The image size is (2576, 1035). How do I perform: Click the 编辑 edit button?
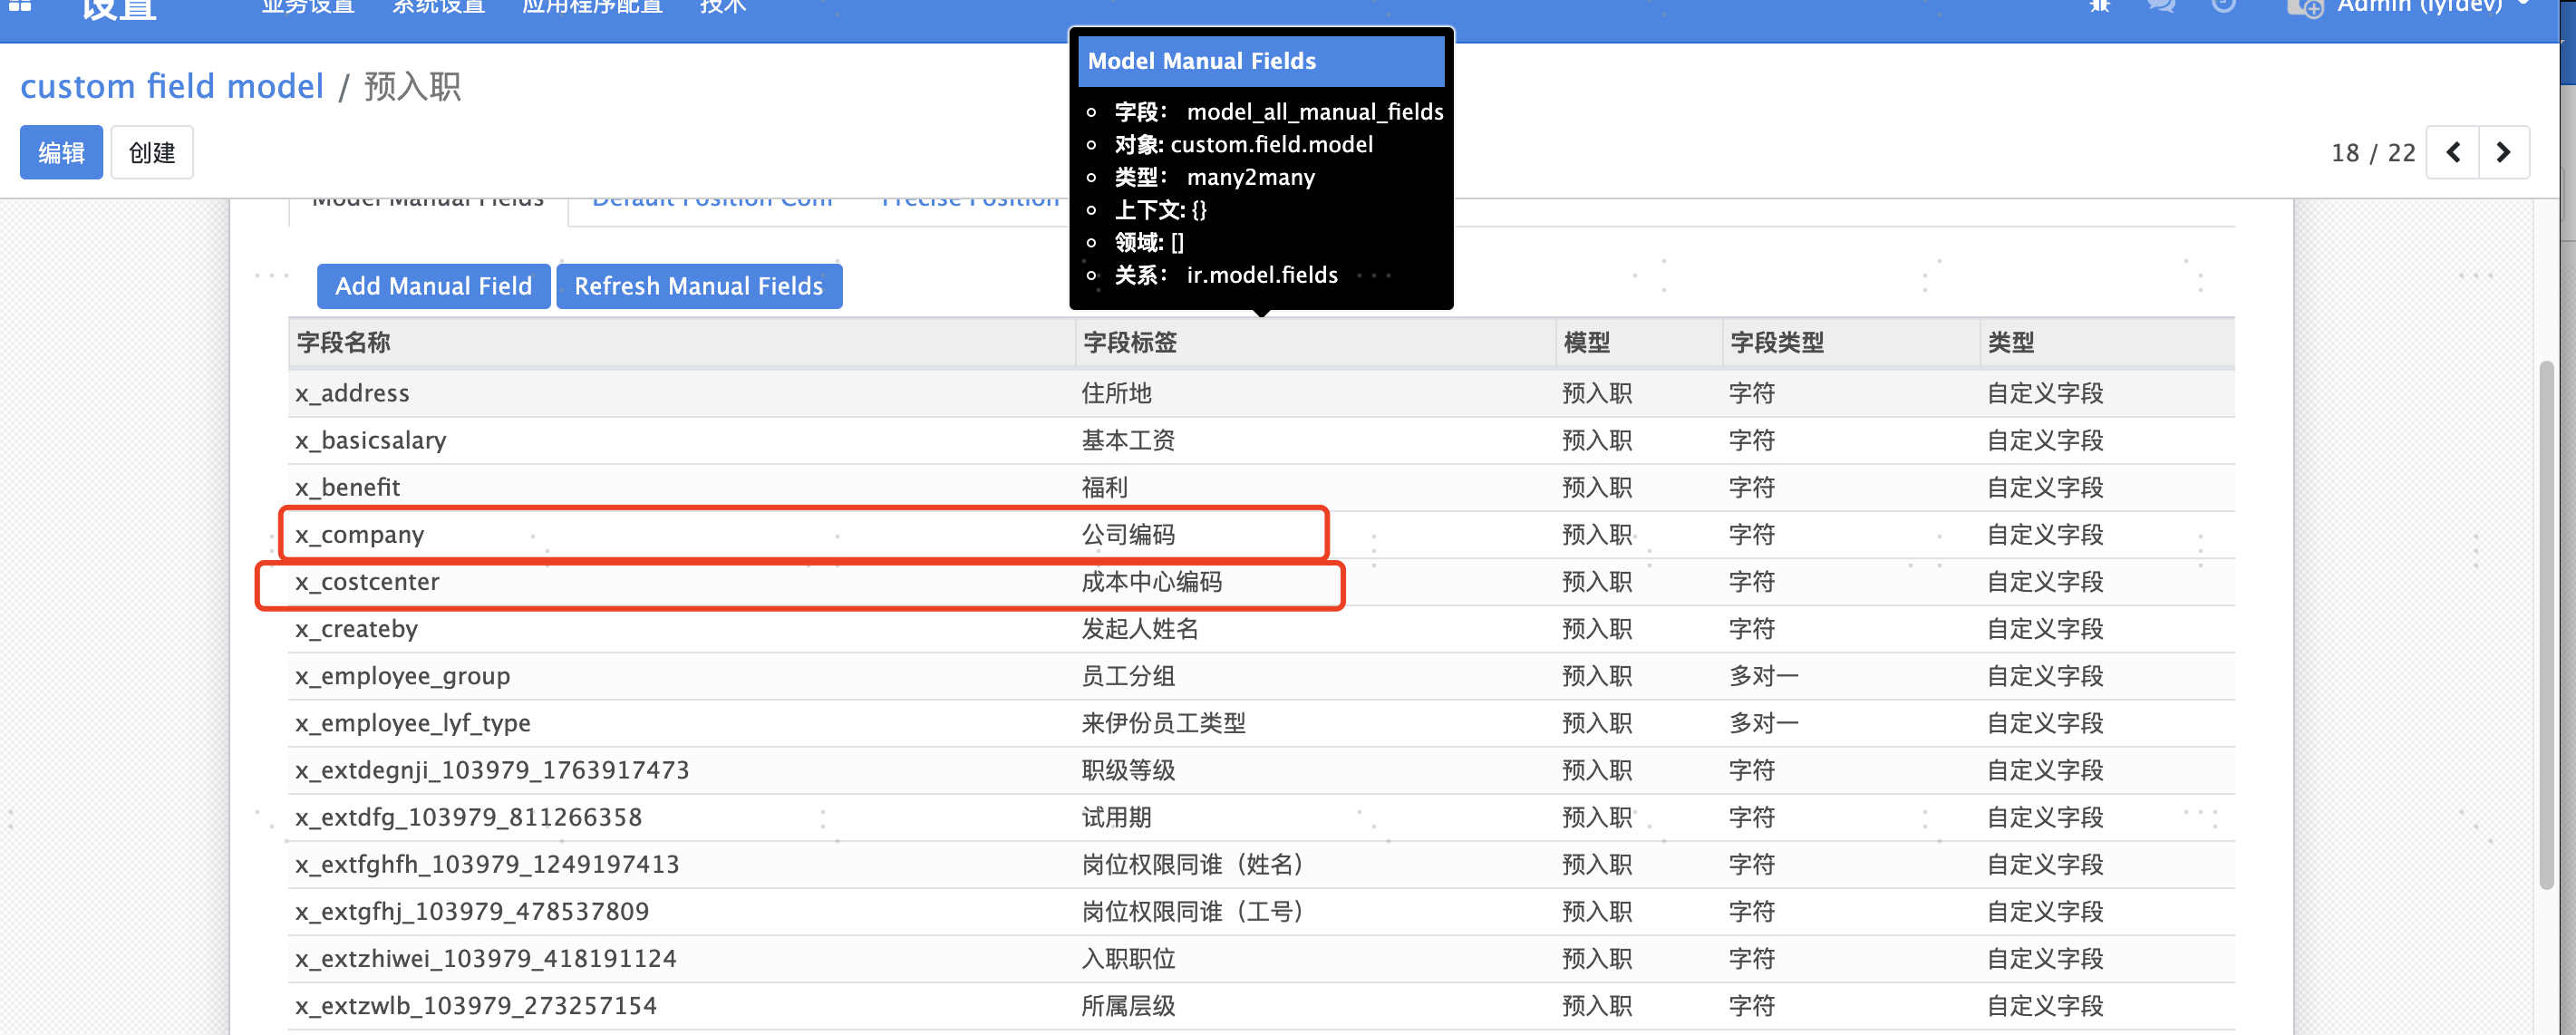pyautogui.click(x=61, y=152)
